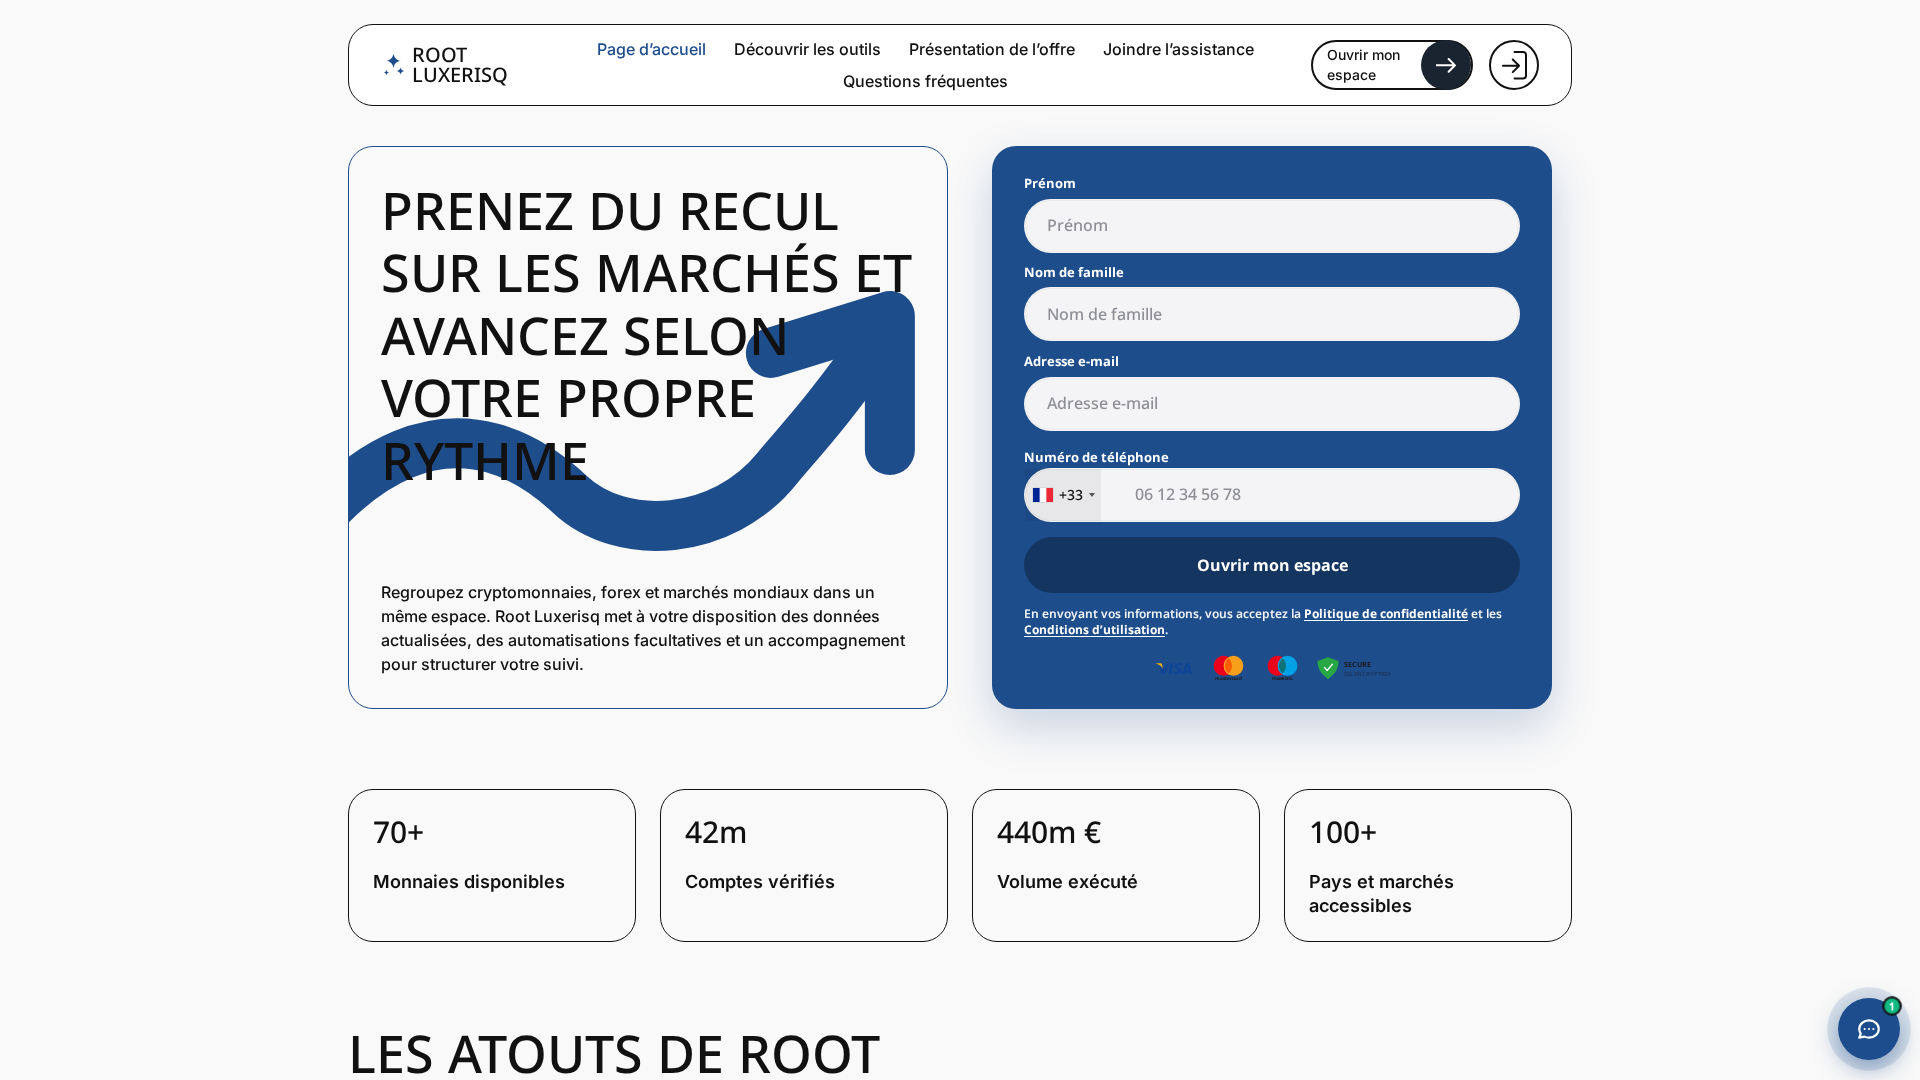Focus the Adresse e-mail input field
Screen dimensions: 1920x1080
pyautogui.click(x=1272, y=404)
